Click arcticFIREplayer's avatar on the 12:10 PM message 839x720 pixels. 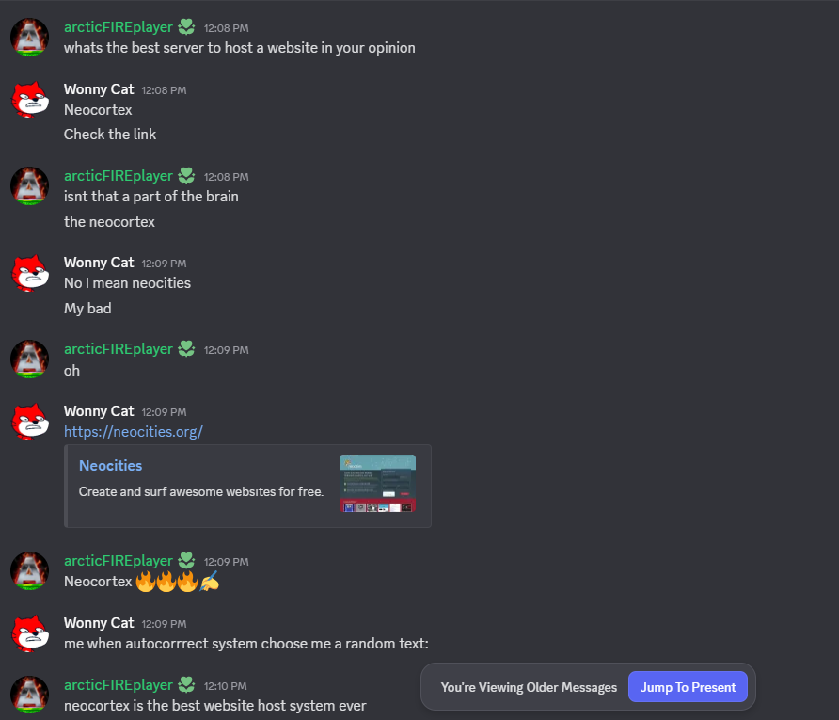click(30, 695)
